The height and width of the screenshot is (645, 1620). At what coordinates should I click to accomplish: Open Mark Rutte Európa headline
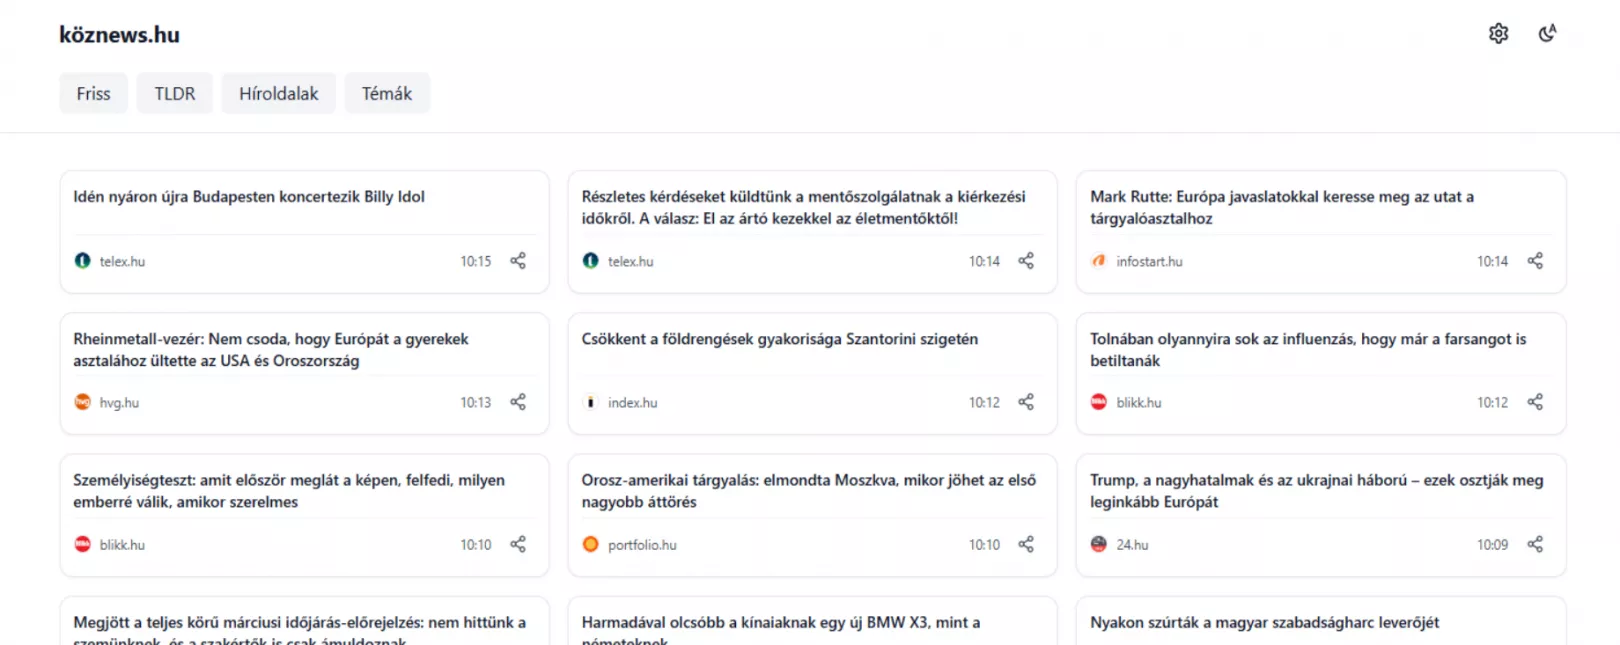(x=1282, y=207)
